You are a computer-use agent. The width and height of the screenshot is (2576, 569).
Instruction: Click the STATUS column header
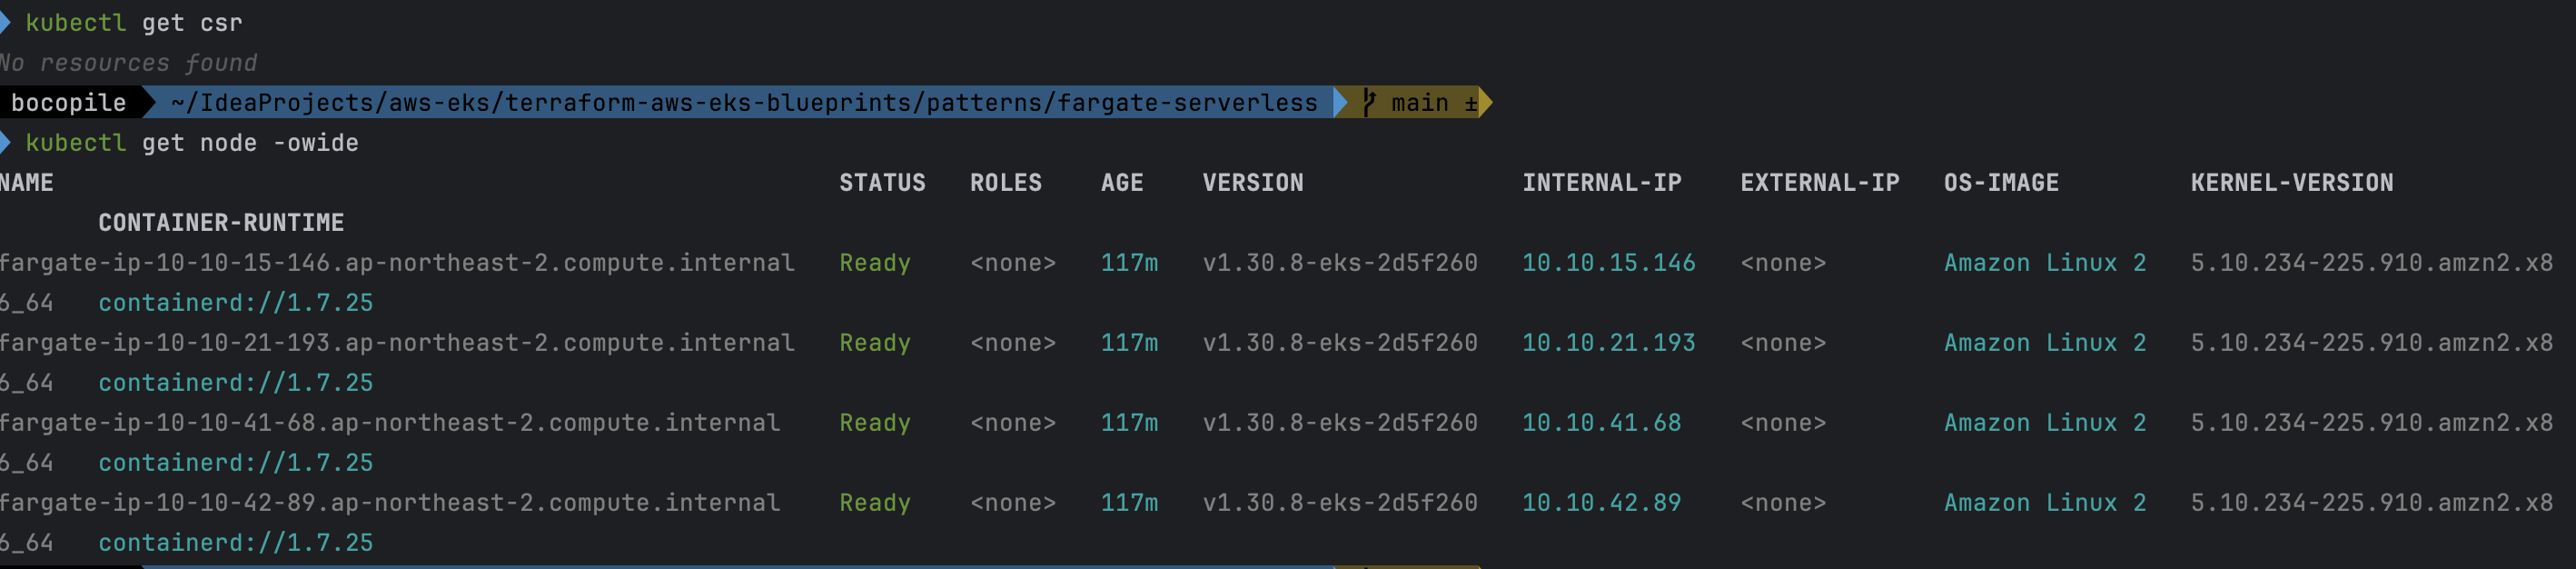coord(881,183)
